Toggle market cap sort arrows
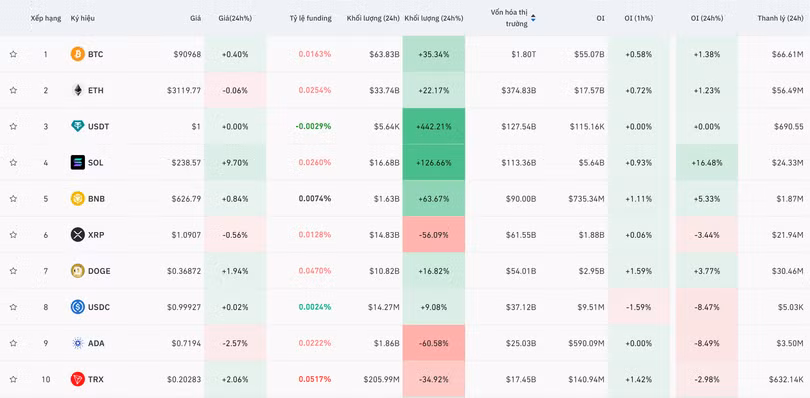Viewport: 810px width, 398px height. [533, 18]
